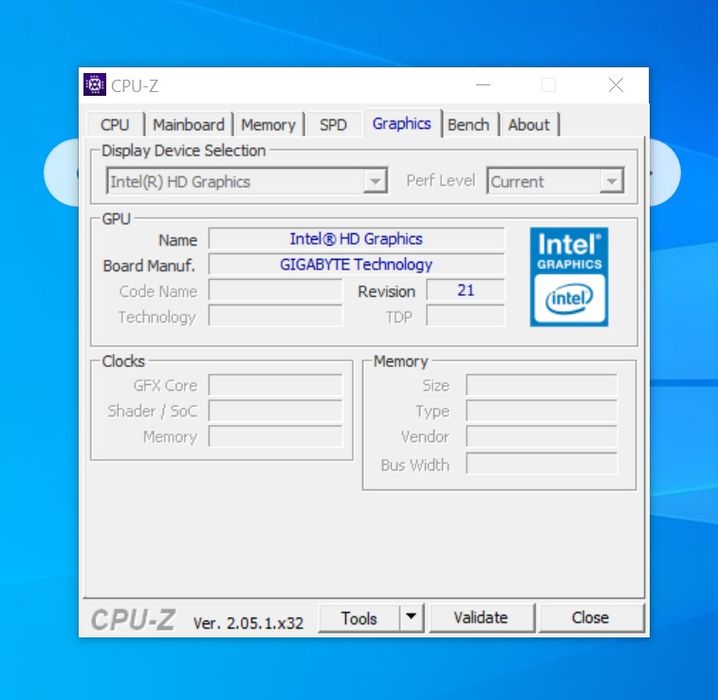Click the CPU-Z logo text at bottom left

[133, 620]
